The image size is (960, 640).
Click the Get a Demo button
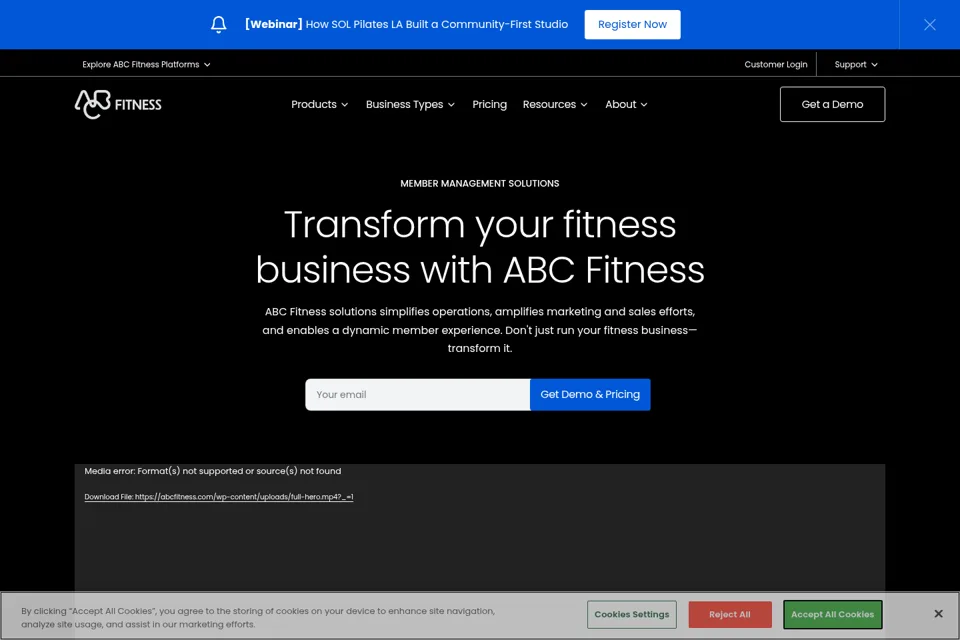pyautogui.click(x=832, y=104)
